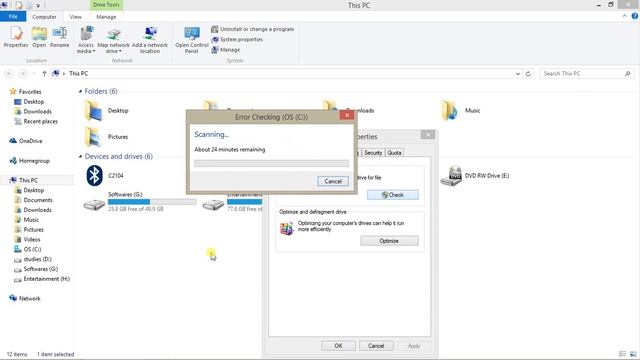The width and height of the screenshot is (640, 360).
Task: Collapse the ribbon with chevron
Action: click(x=624, y=16)
